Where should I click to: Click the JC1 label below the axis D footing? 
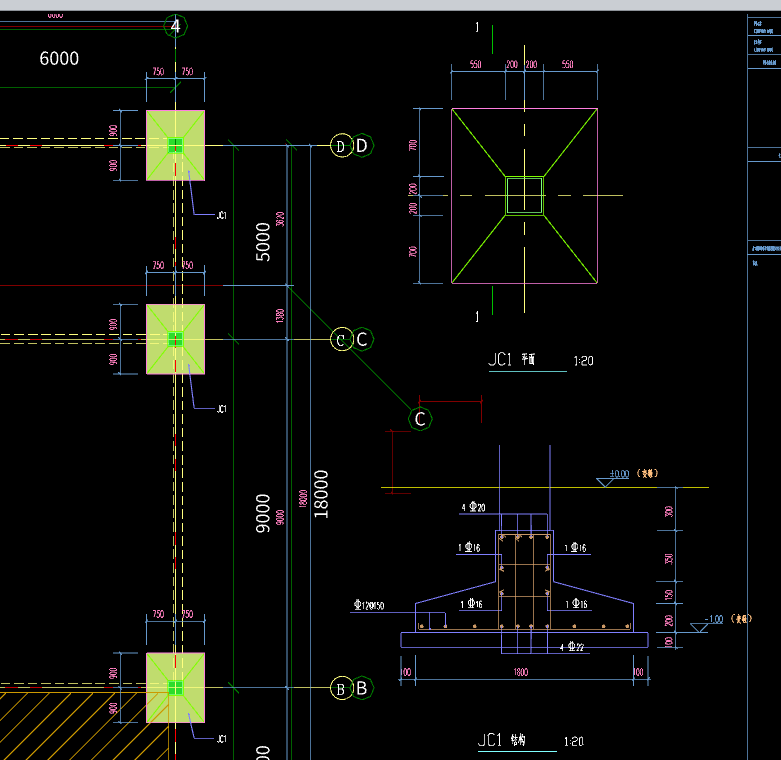pyautogui.click(x=222, y=215)
